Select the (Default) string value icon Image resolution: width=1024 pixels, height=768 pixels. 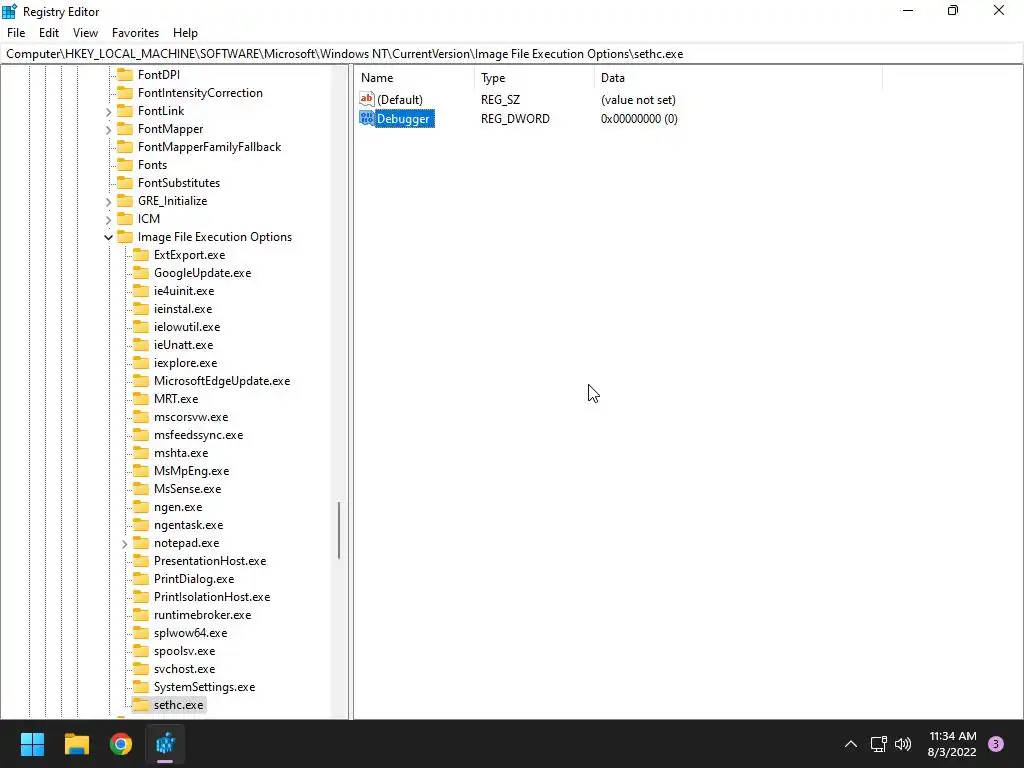point(367,99)
